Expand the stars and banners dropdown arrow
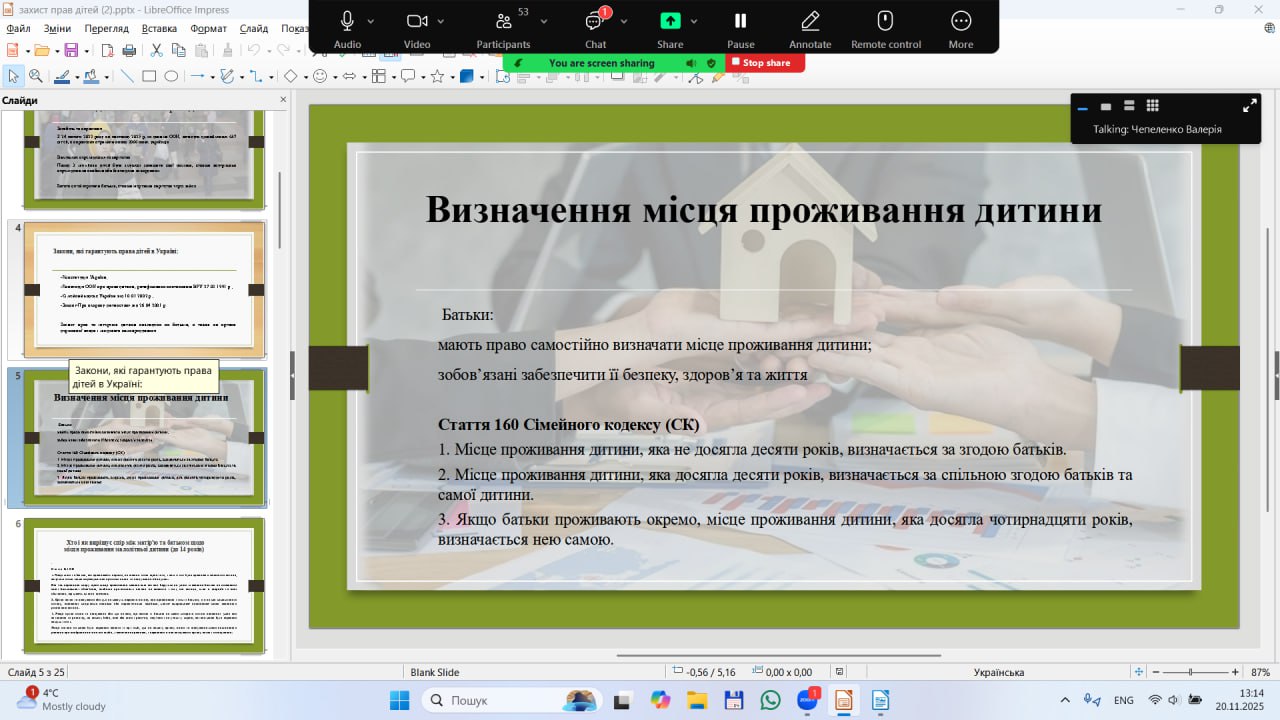This screenshot has height=720, width=1280. [x=451, y=77]
